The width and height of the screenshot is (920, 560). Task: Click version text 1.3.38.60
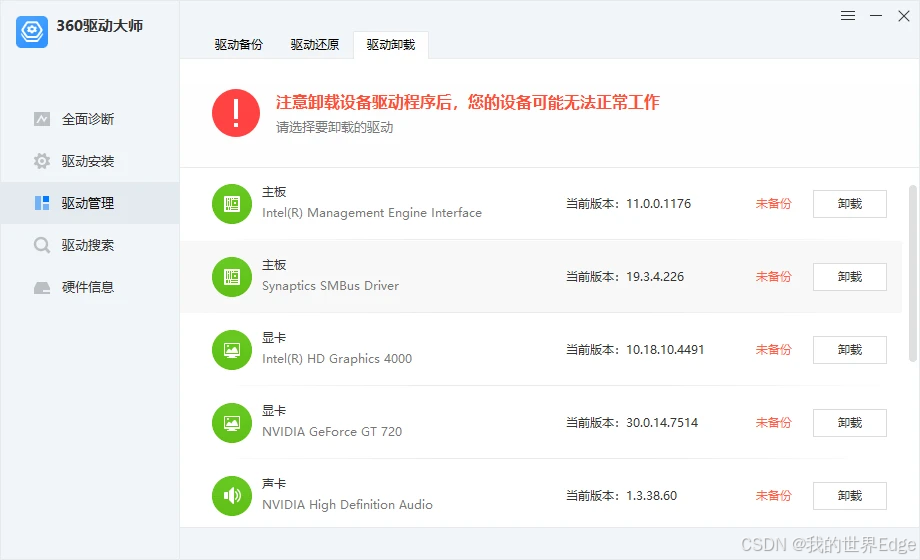(x=651, y=495)
